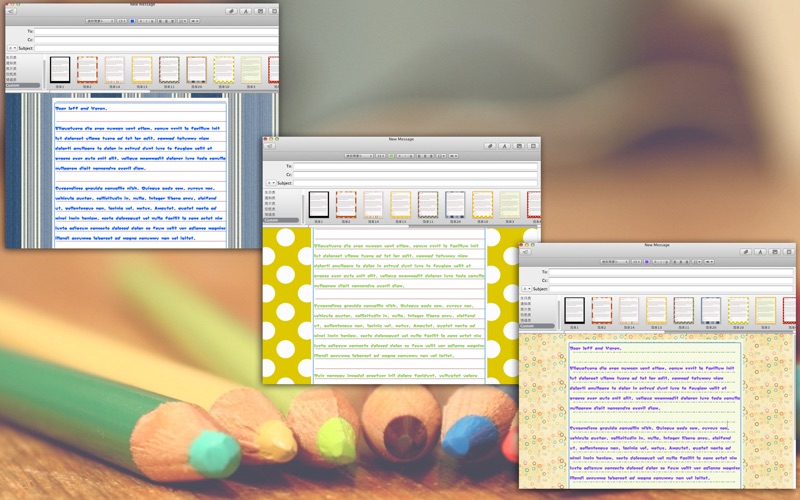
Task: Choose orange dashed stationery thumbnail in floral window
Action: pos(602,310)
